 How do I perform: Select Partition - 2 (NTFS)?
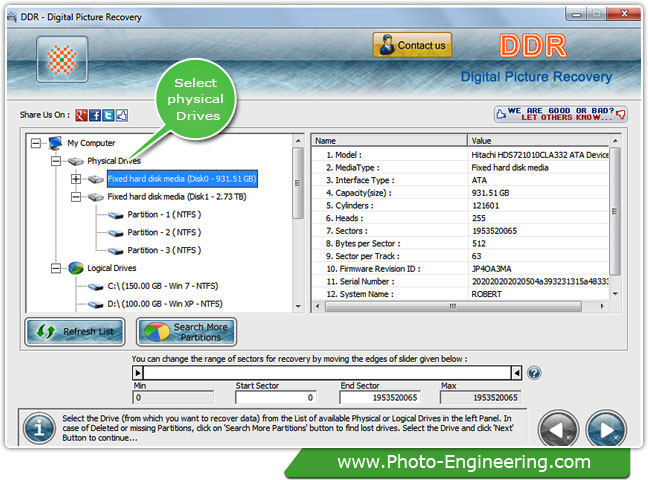164,233
